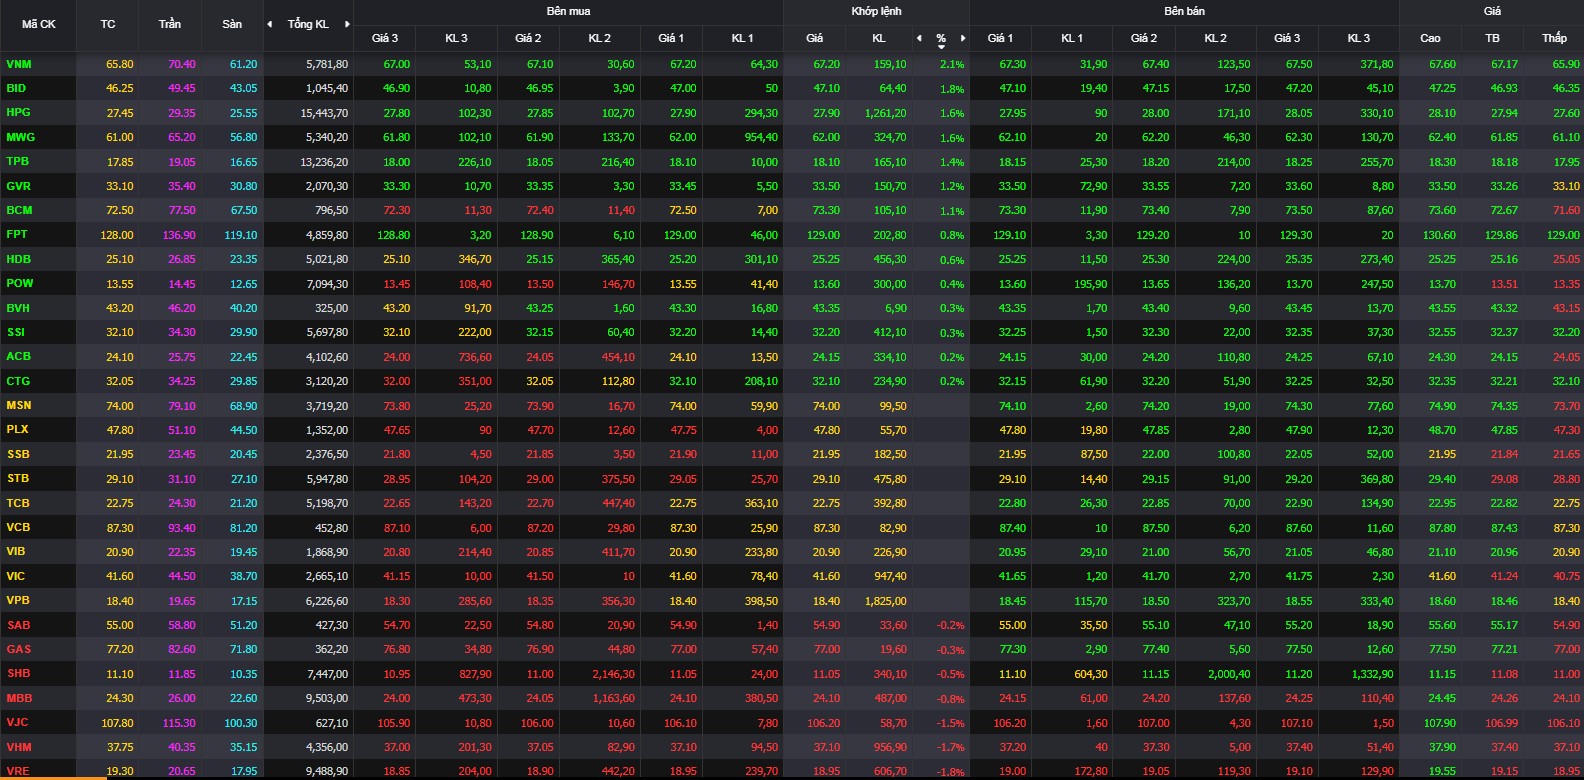Select the POW ticker symbol
The width and height of the screenshot is (1584, 780).
19,283
